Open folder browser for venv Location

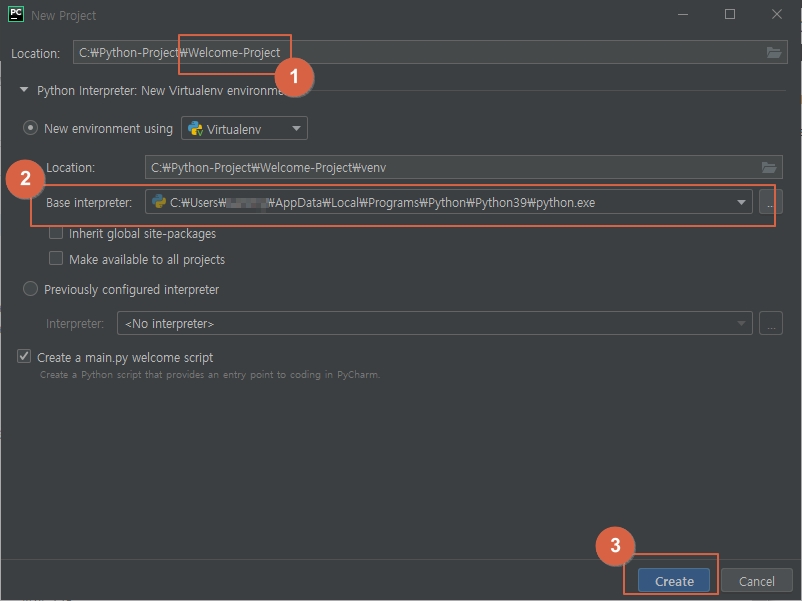click(x=769, y=167)
